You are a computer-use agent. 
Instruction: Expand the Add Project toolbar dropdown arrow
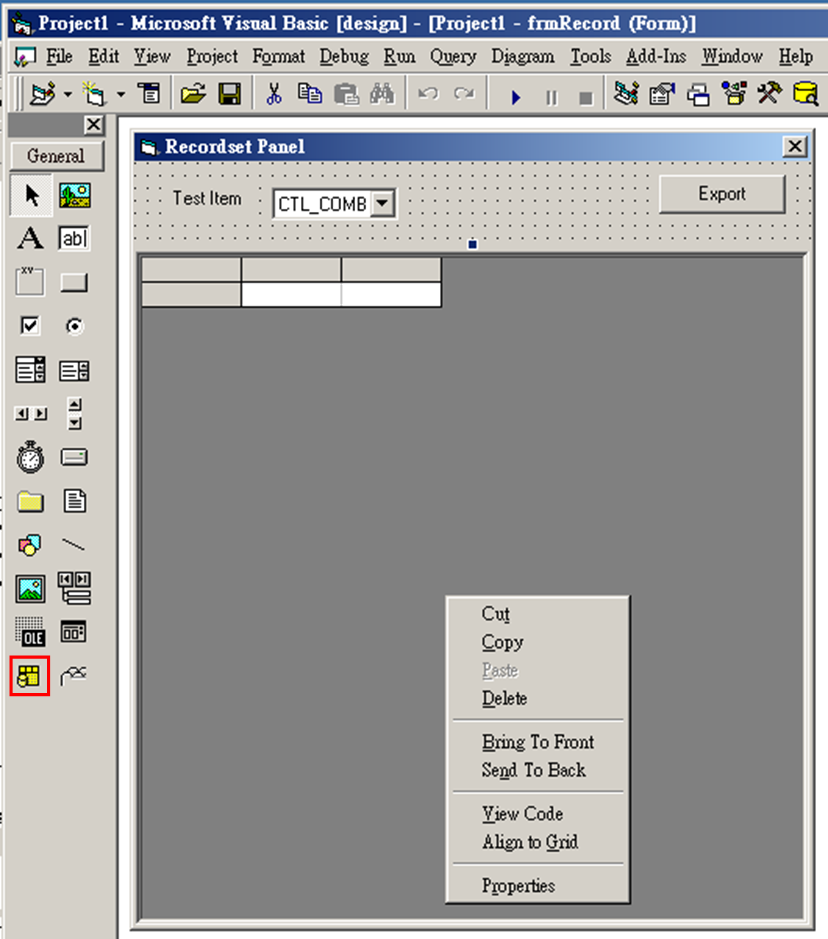[67, 93]
